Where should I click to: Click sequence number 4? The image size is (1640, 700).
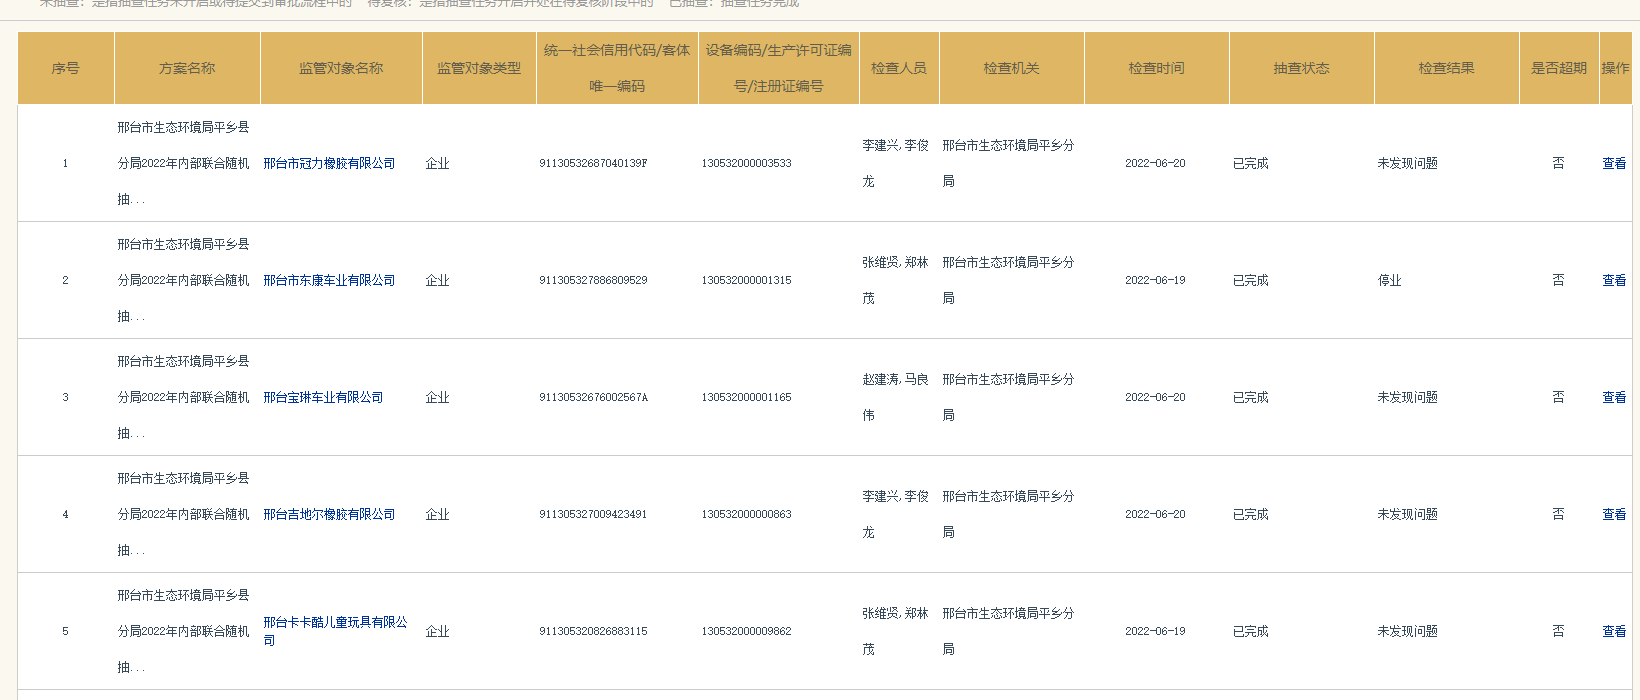point(66,514)
